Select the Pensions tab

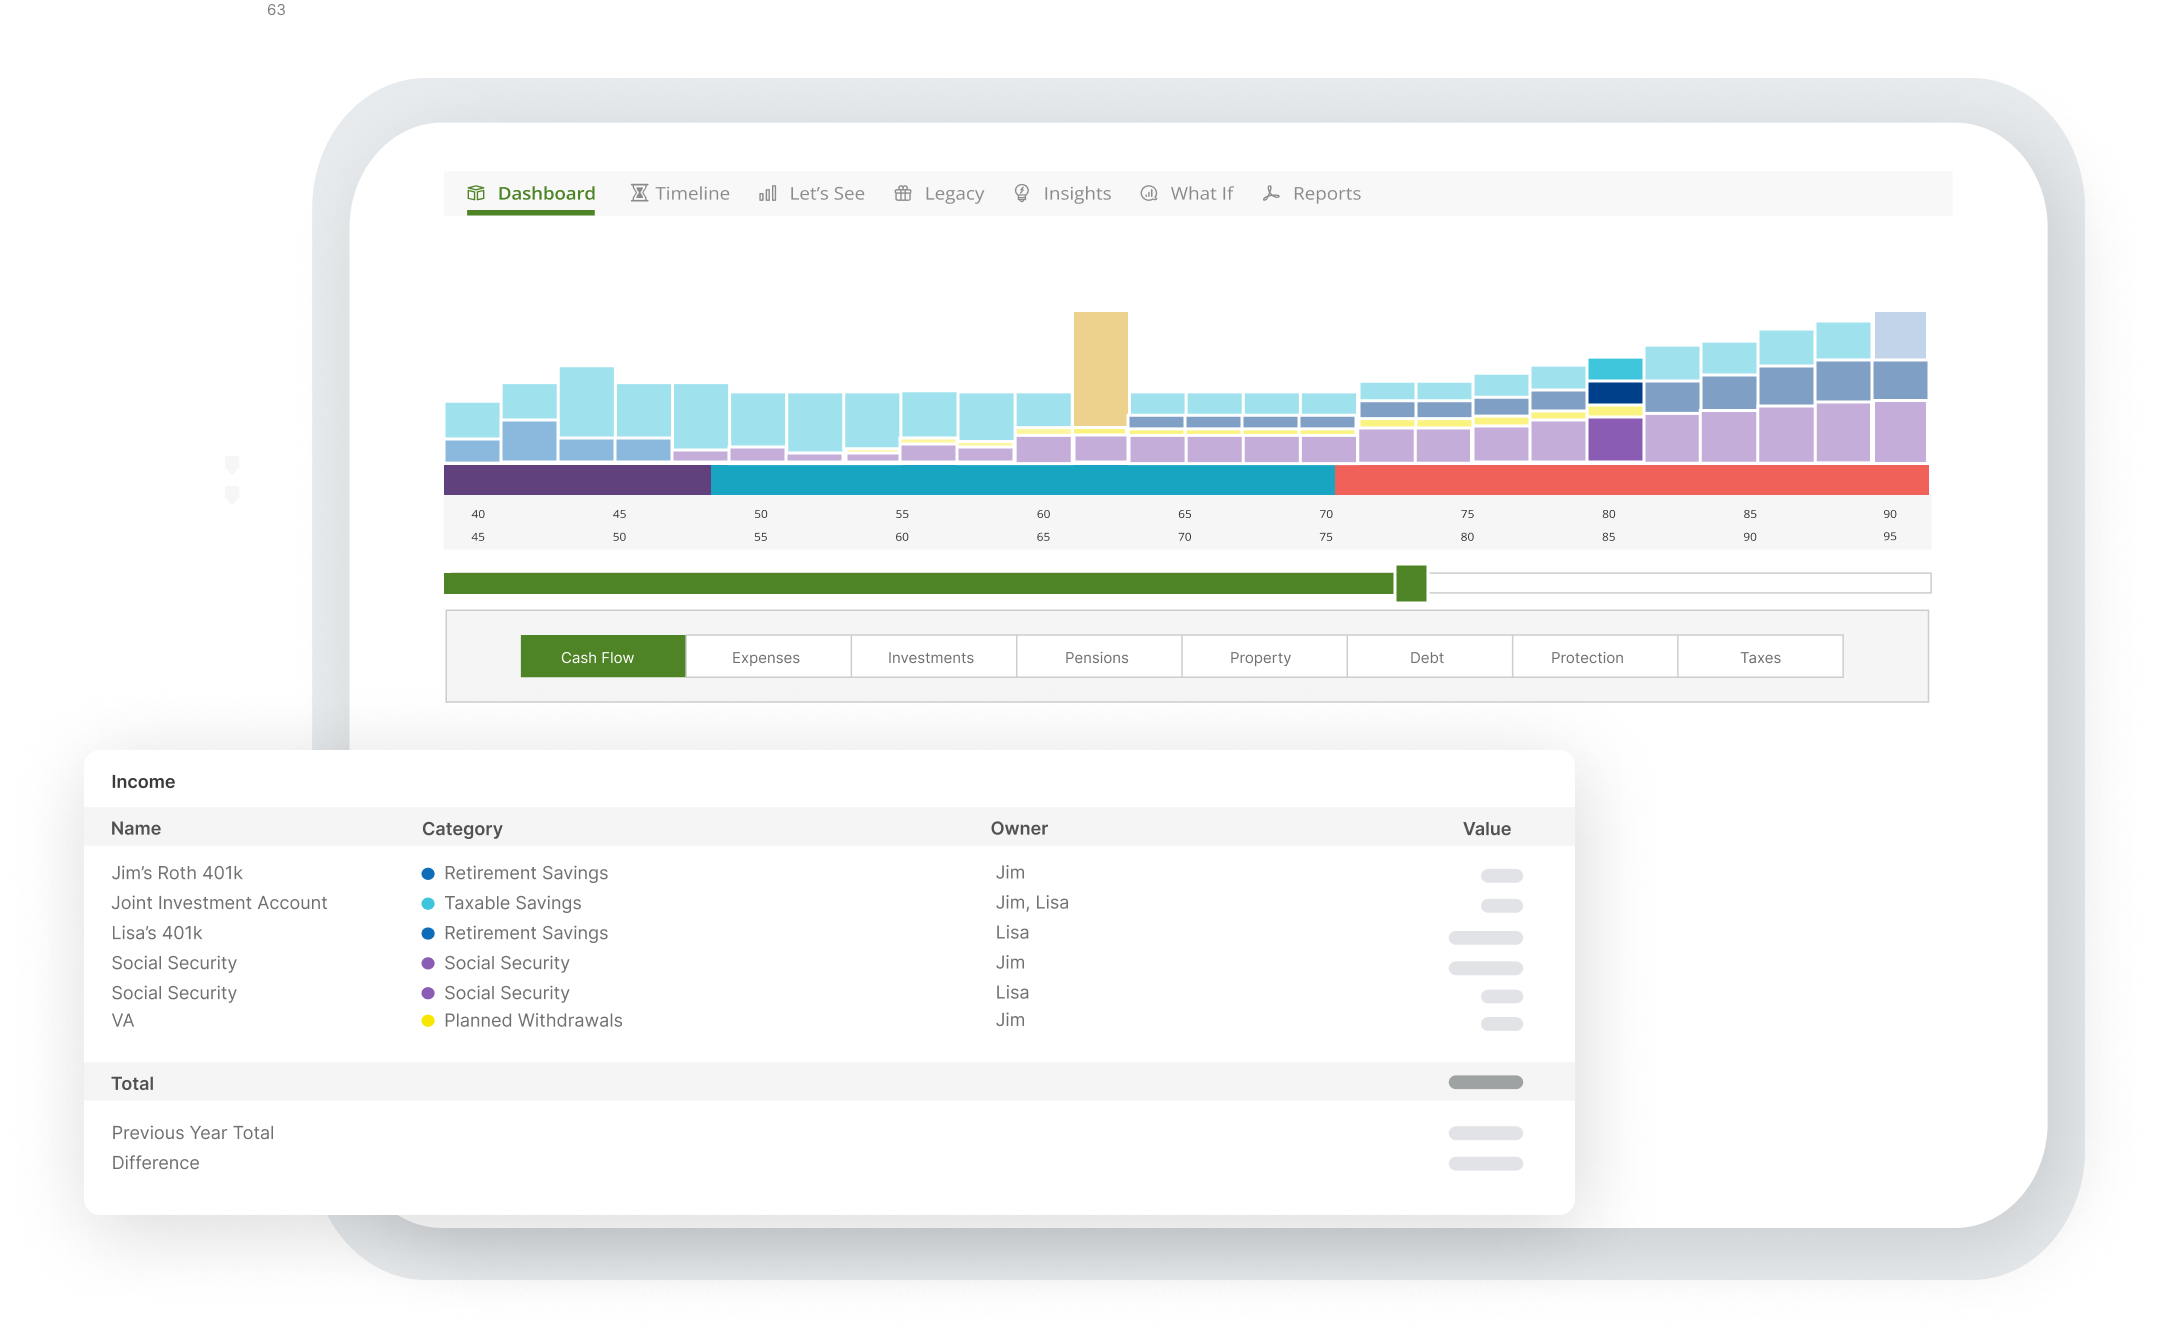1097,657
